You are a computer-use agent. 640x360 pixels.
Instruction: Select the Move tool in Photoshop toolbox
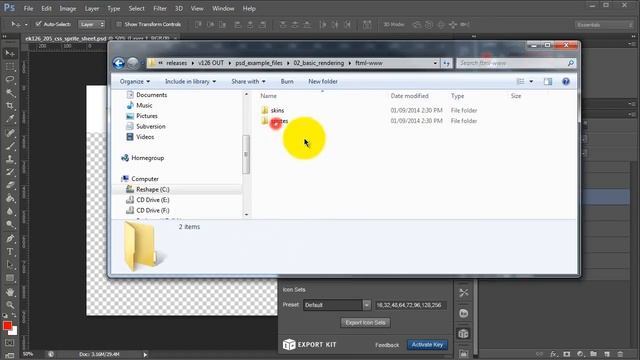(x=10, y=53)
